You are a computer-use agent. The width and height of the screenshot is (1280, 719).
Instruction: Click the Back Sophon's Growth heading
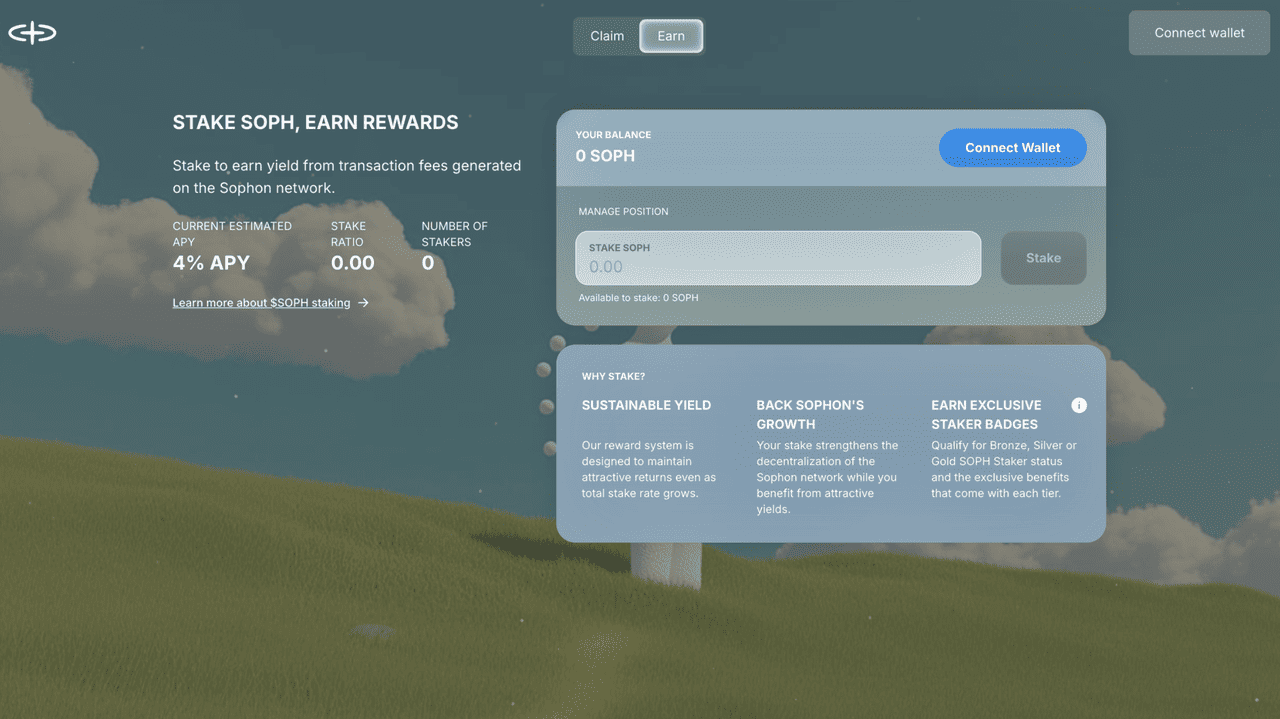pyautogui.click(x=810, y=414)
